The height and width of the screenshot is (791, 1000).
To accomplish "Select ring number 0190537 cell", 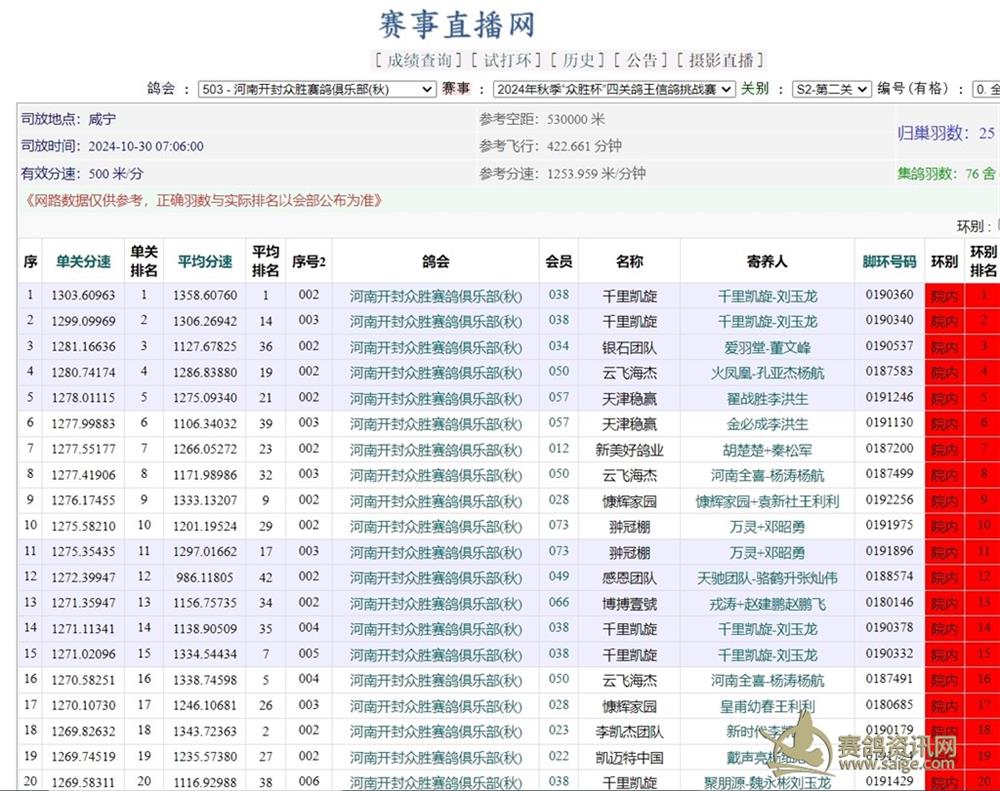I will 890,346.
